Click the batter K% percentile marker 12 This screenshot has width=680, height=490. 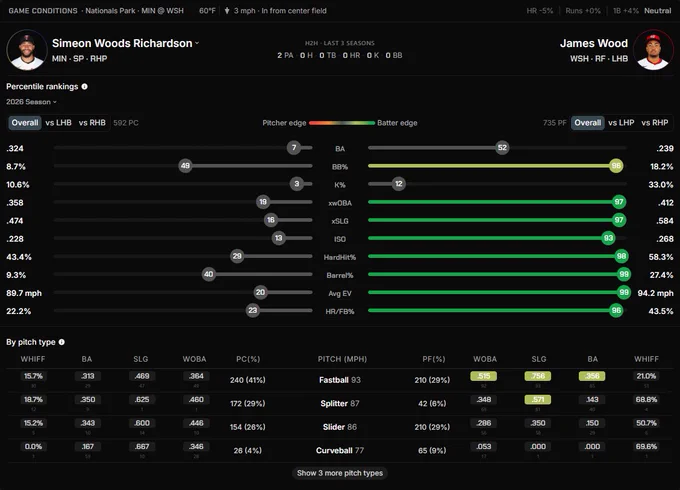(x=399, y=184)
